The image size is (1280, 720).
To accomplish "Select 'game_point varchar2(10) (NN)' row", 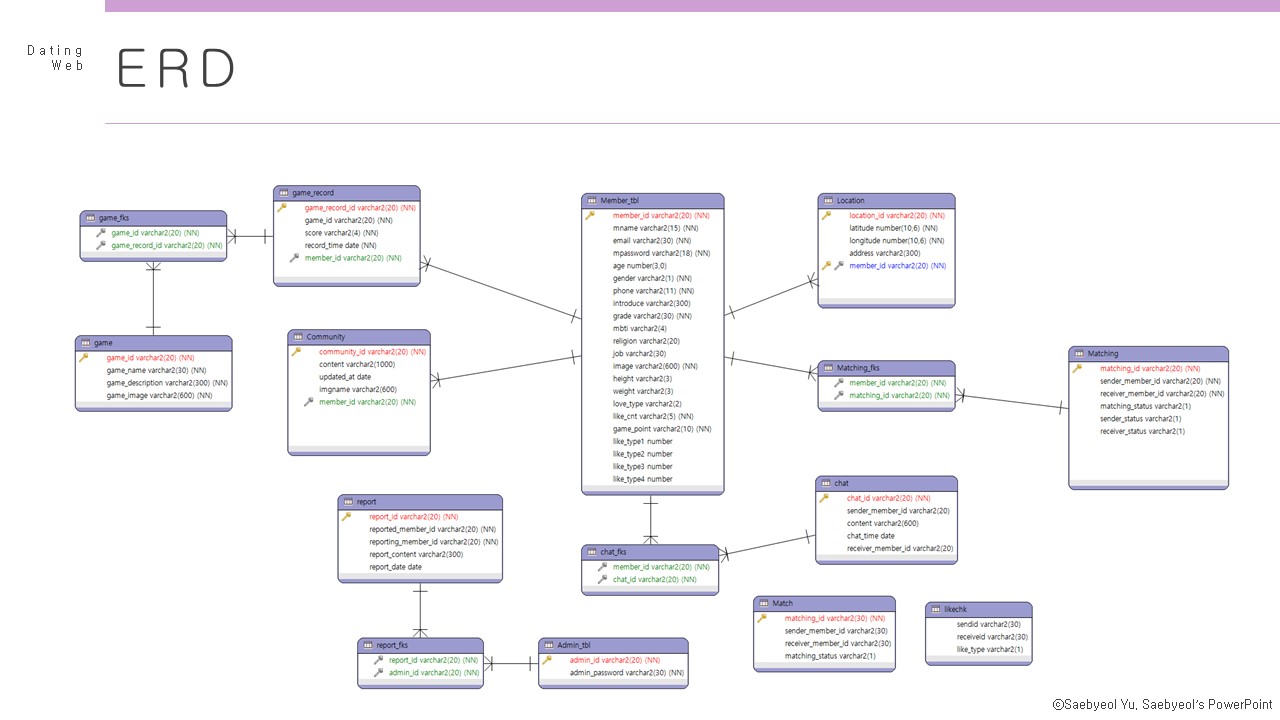I will click(662, 429).
